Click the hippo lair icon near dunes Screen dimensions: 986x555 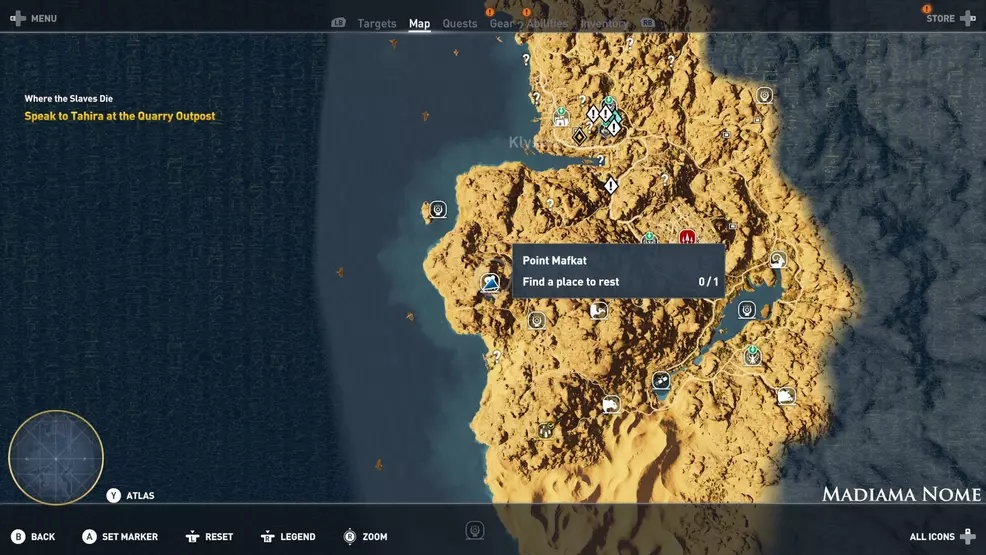pos(610,405)
